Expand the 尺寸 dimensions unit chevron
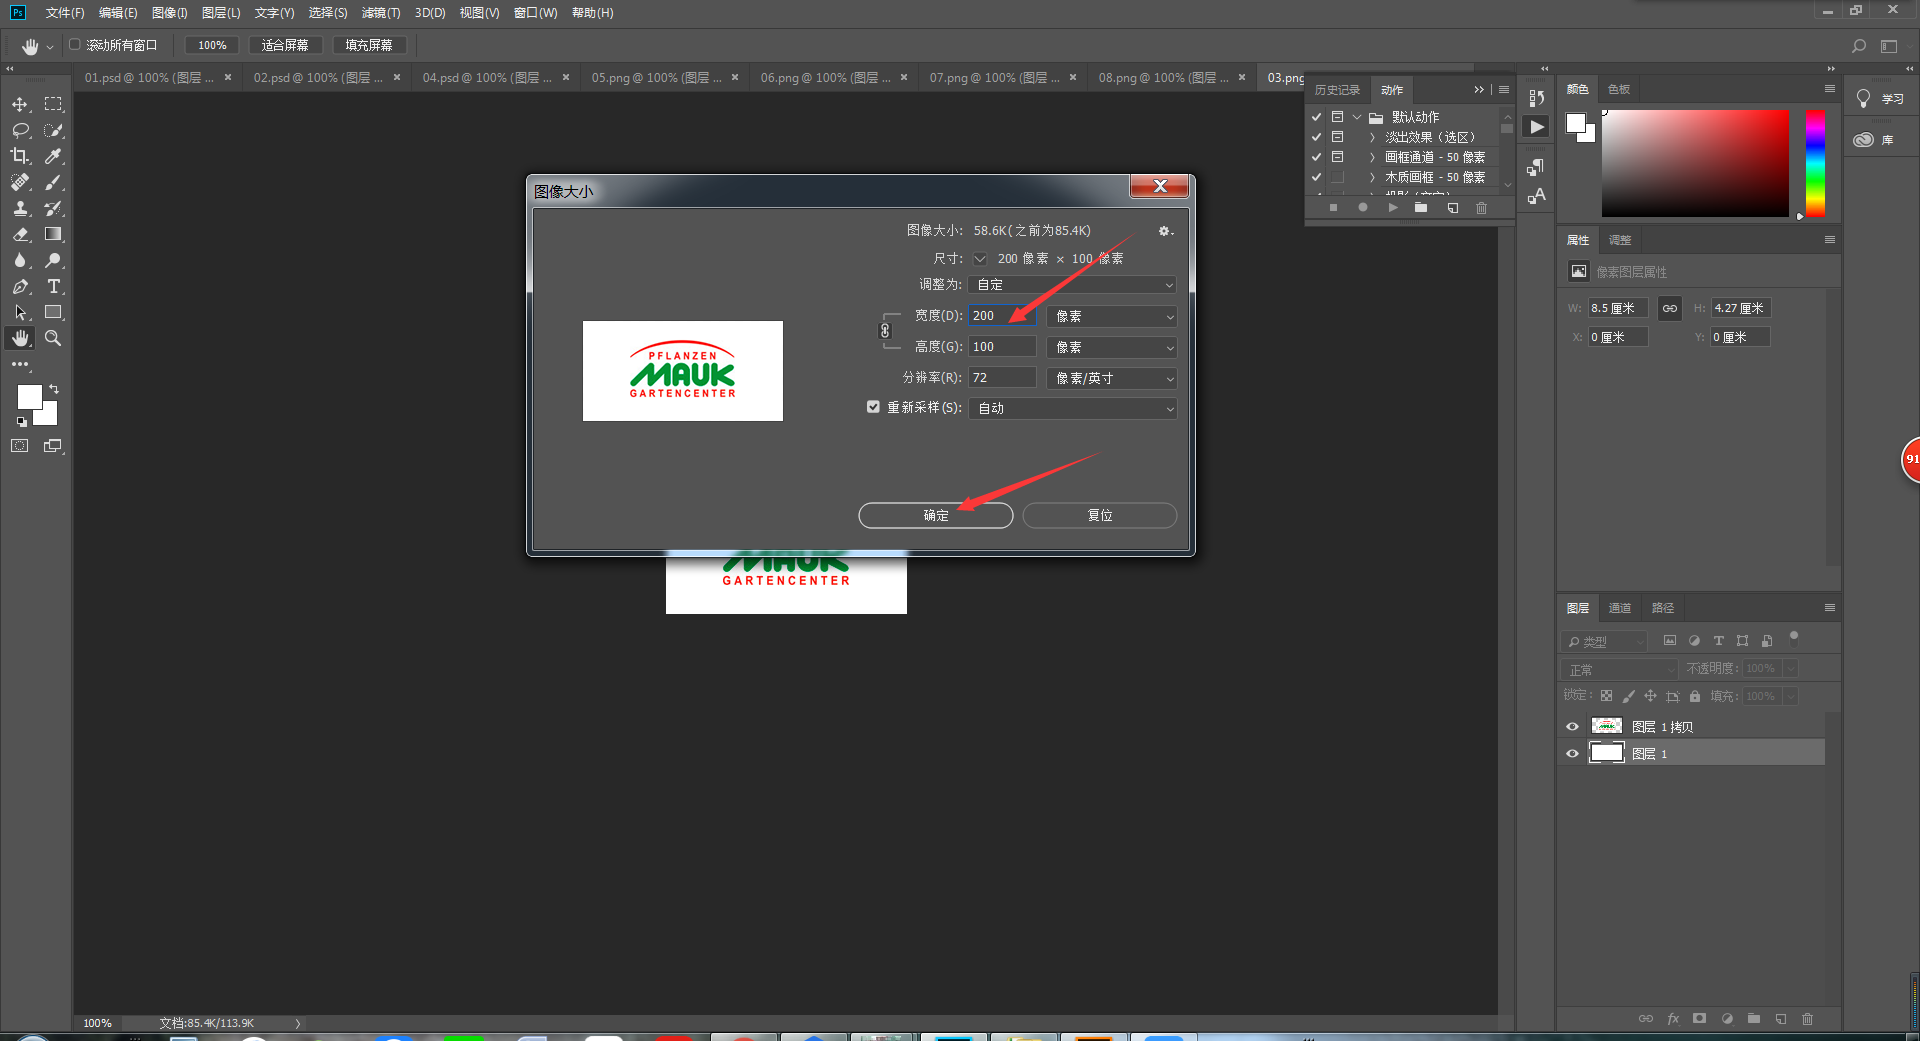The width and height of the screenshot is (1920, 1041). 980,259
